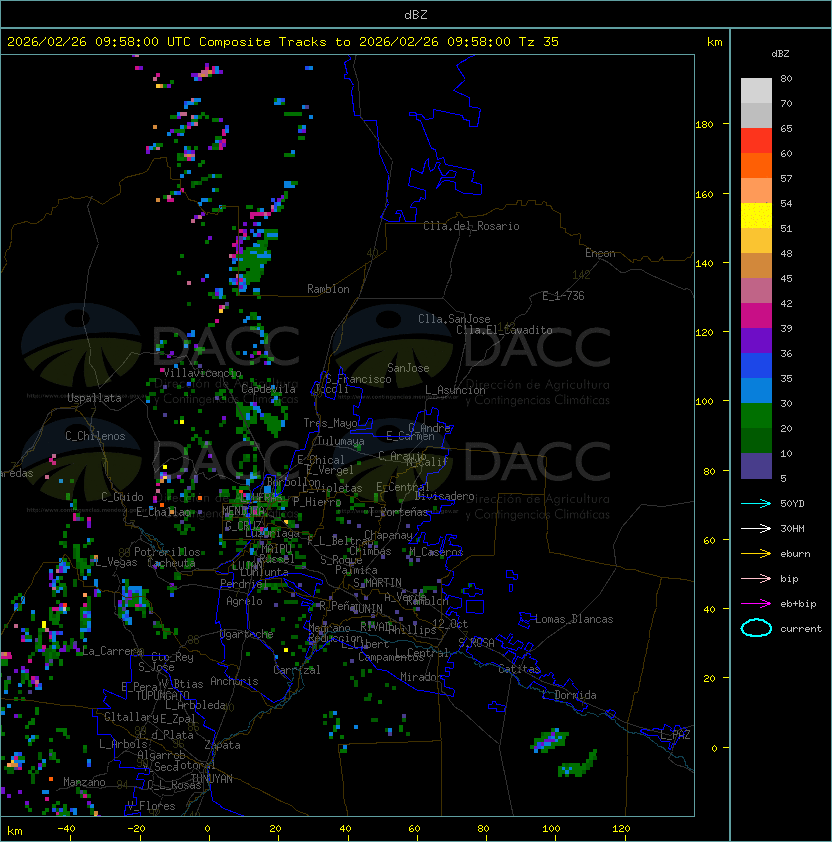The height and width of the screenshot is (842, 832).
Task: Select the light gray swatch between 80 and 70
Action: [x=756, y=91]
